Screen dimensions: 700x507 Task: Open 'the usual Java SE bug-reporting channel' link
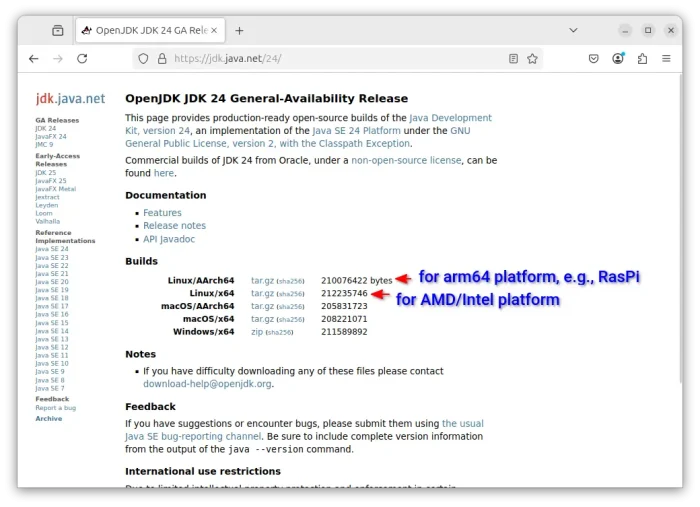click(304, 430)
